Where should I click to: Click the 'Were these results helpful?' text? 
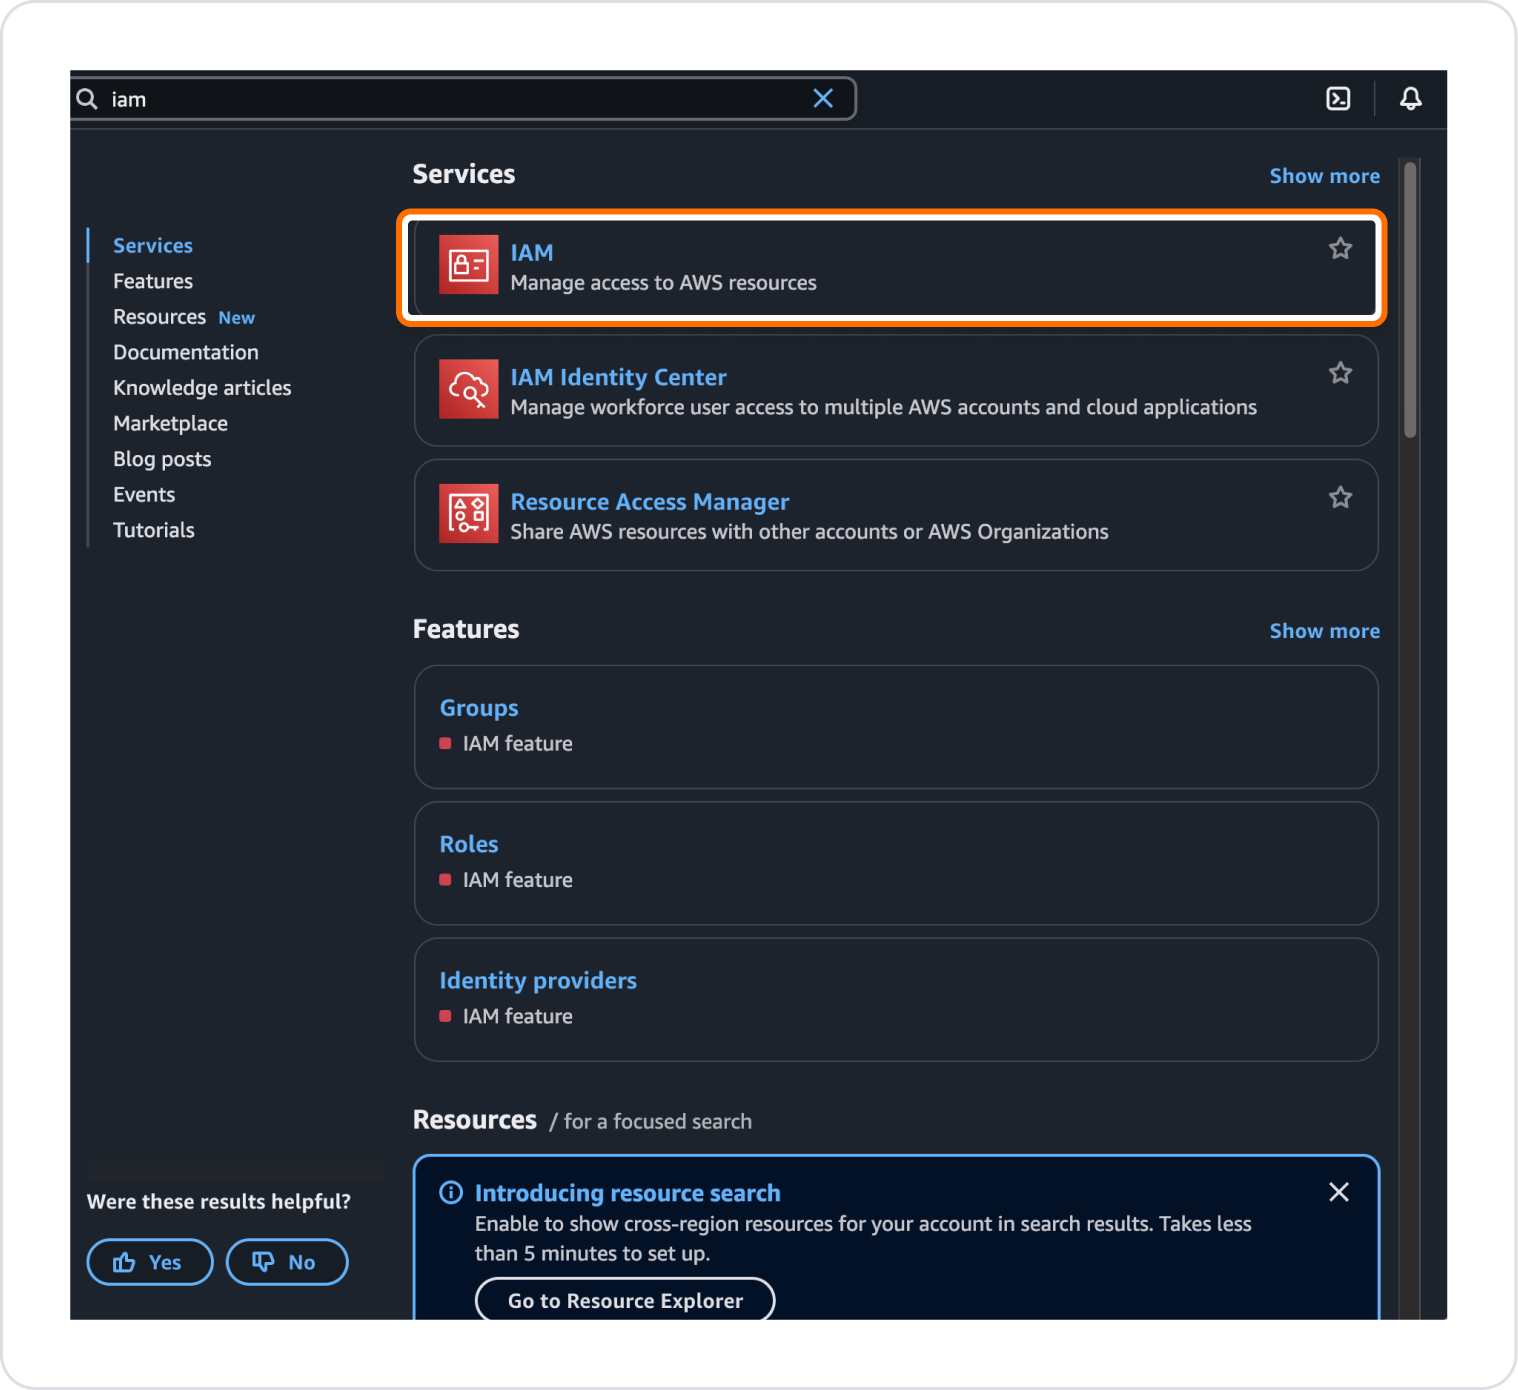coord(219,1202)
